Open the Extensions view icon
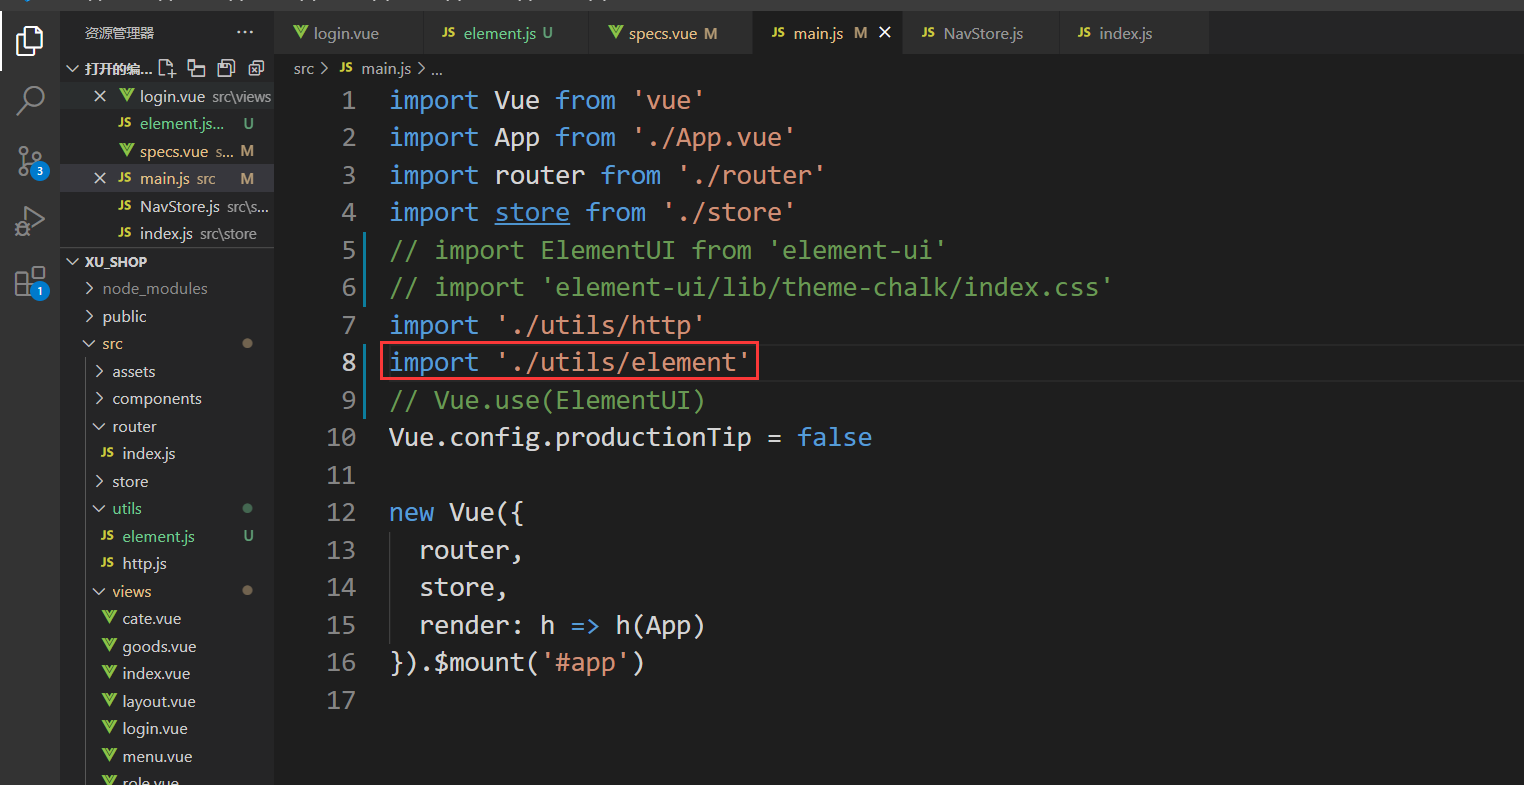This screenshot has width=1524, height=785. pos(30,282)
